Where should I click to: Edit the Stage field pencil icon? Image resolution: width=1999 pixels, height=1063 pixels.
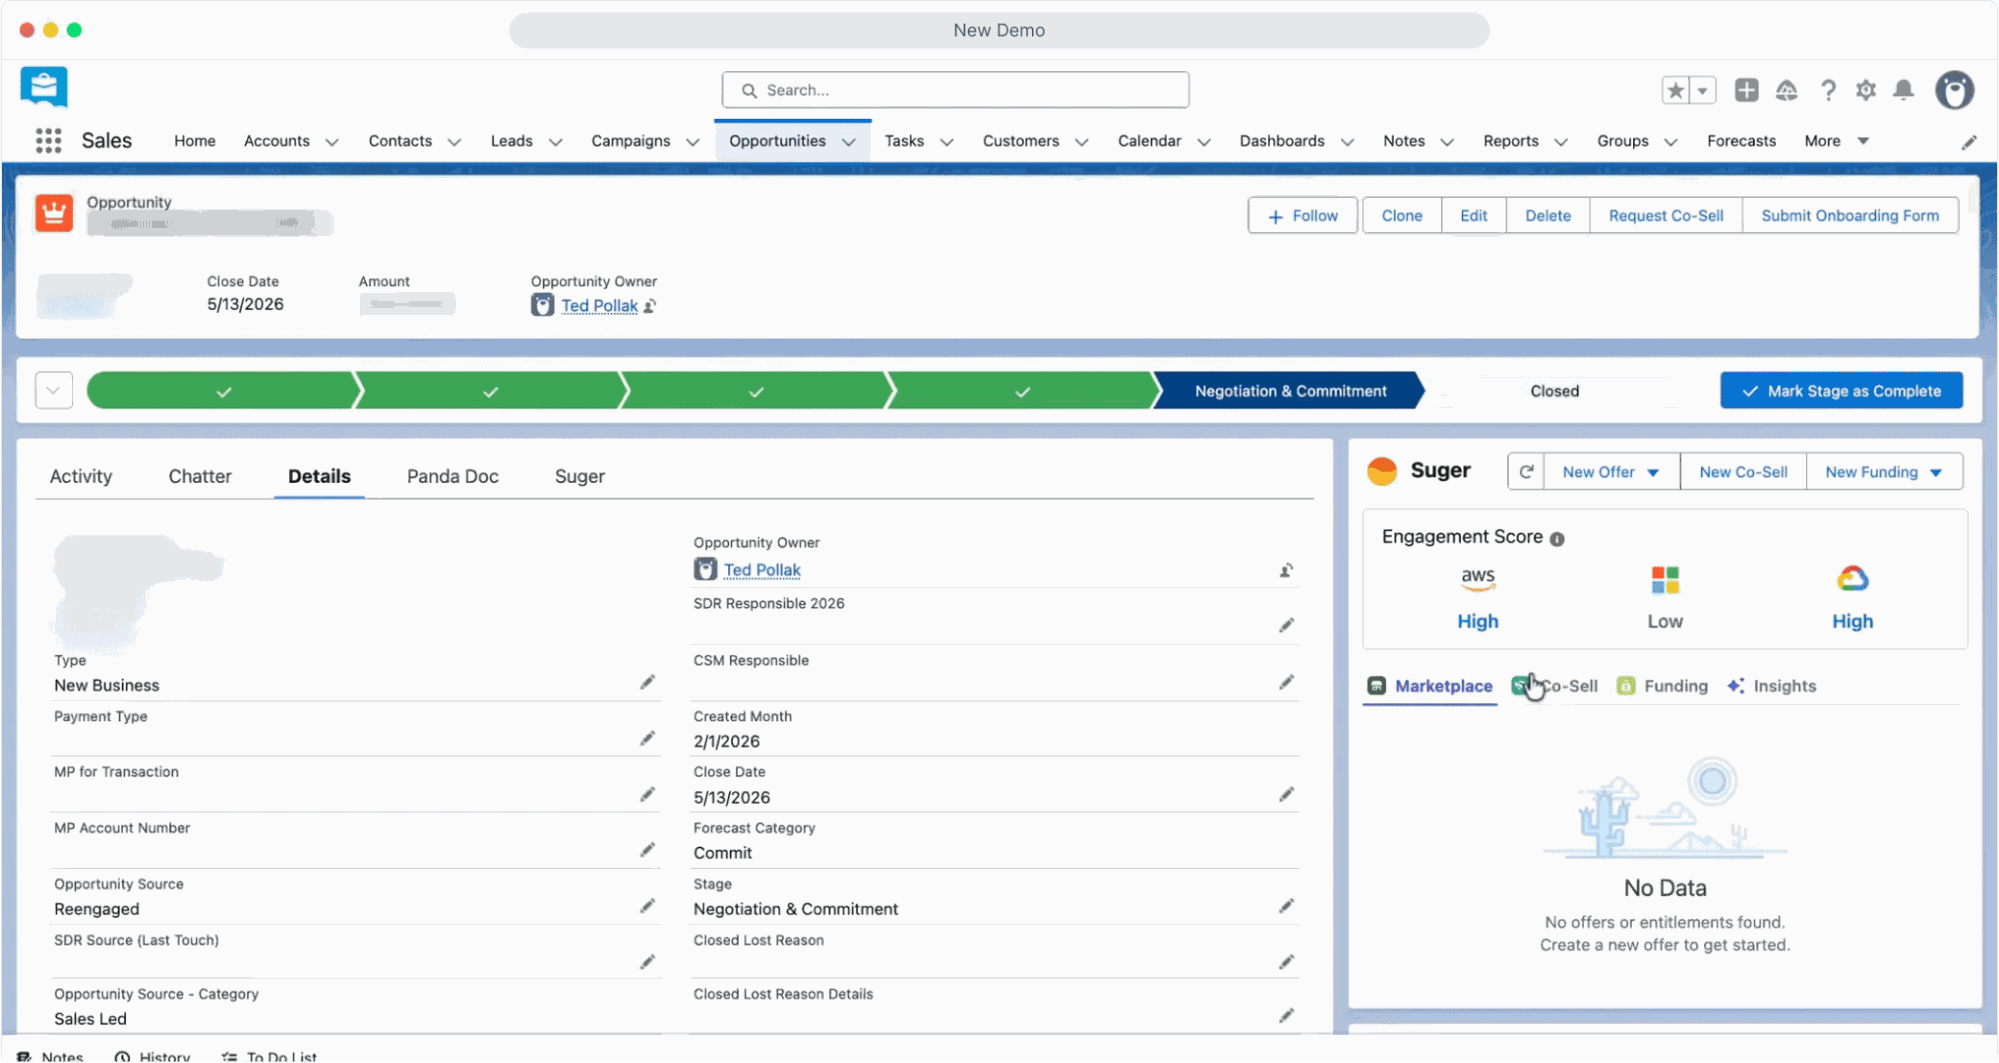click(1286, 907)
